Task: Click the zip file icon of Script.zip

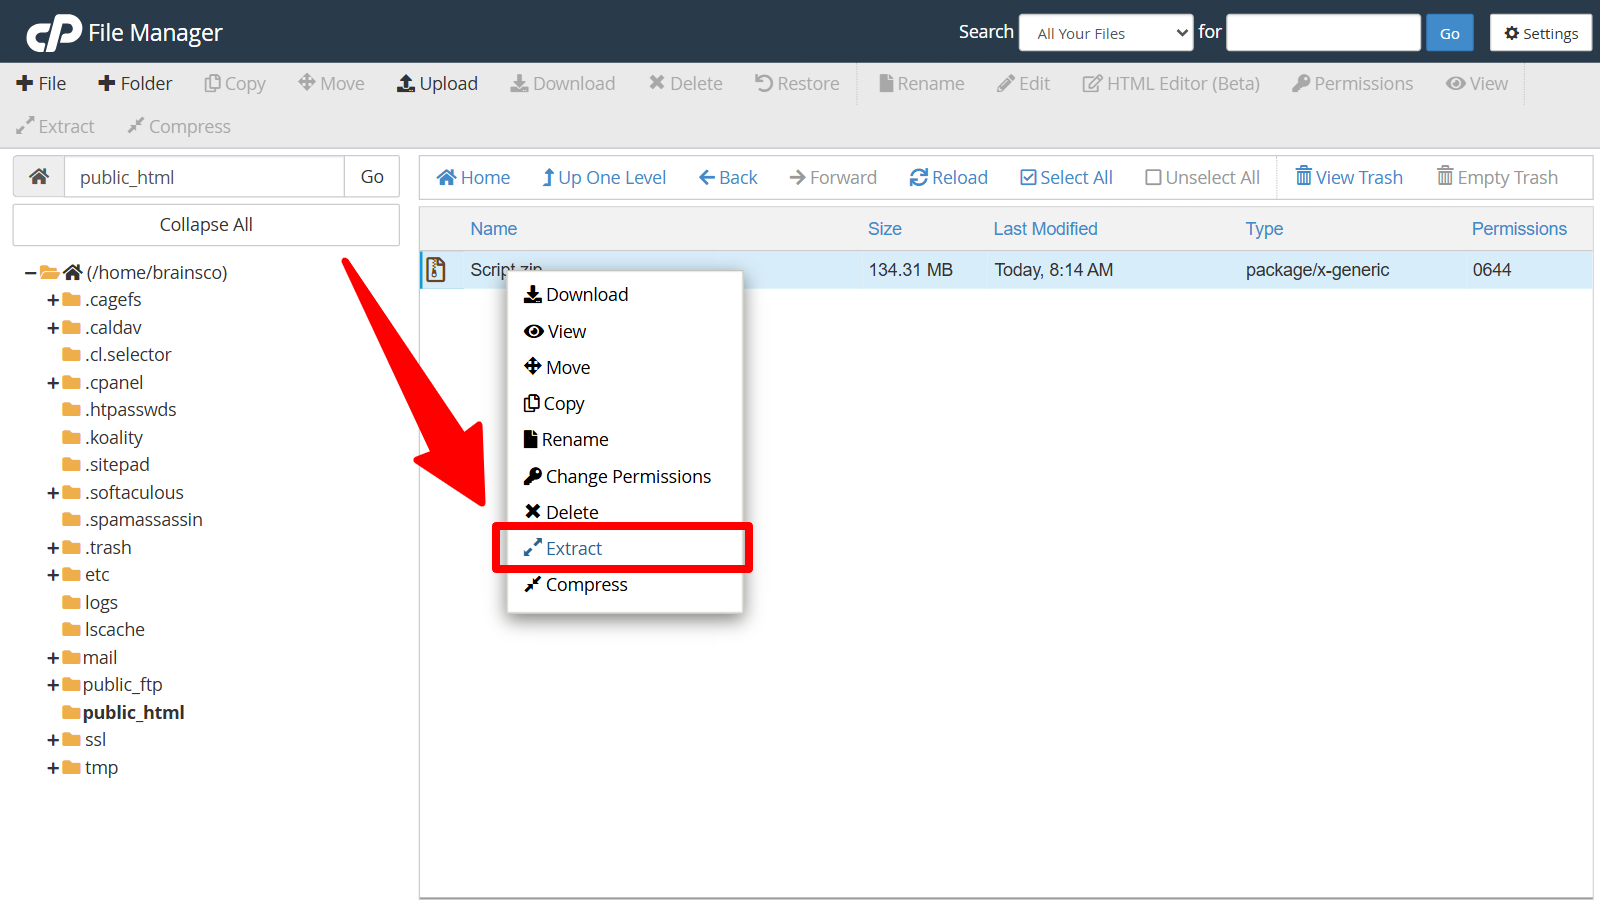Action: click(x=436, y=269)
